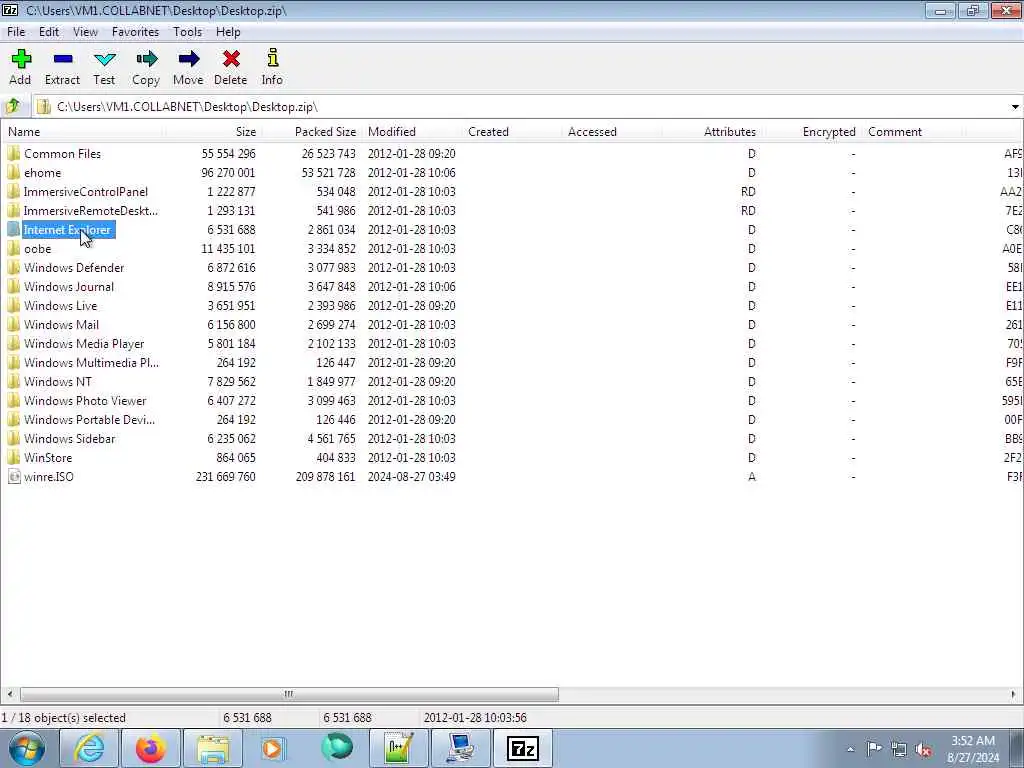
Task: Open Firefox from the taskbar
Action: 151,748
